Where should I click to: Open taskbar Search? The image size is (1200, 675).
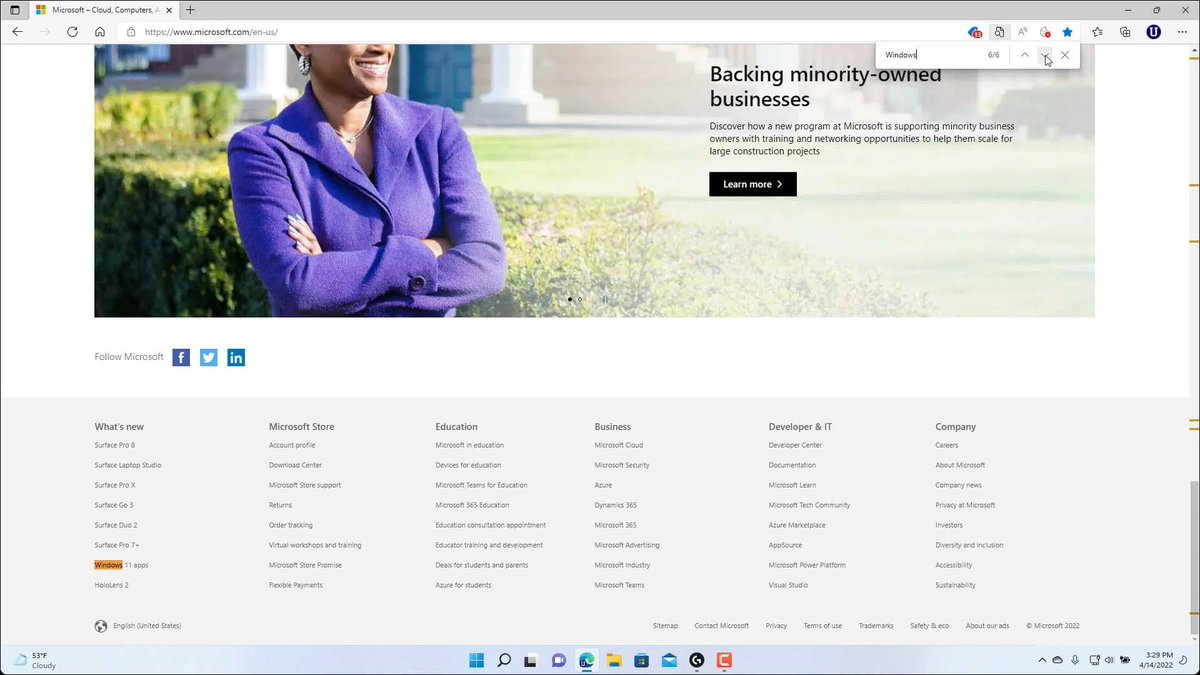(x=504, y=660)
